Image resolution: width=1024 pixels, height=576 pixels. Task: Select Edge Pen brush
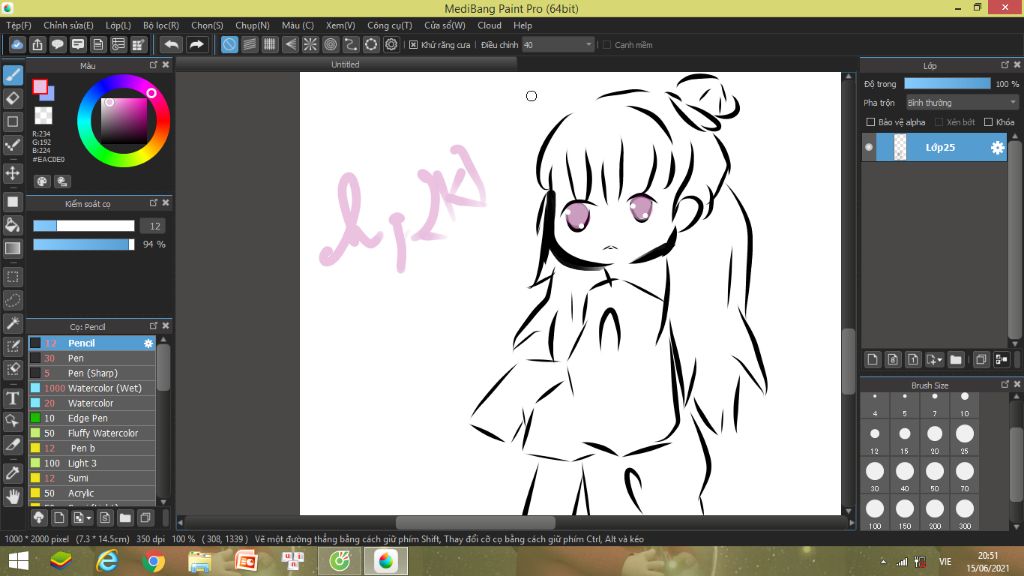click(92, 418)
